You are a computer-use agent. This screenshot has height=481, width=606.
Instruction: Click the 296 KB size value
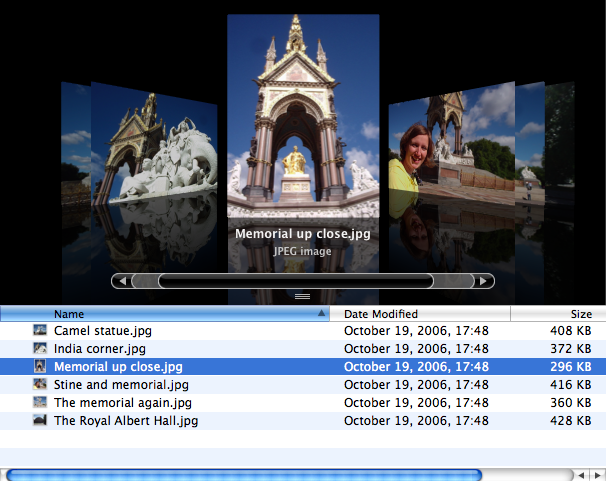[x=571, y=366]
